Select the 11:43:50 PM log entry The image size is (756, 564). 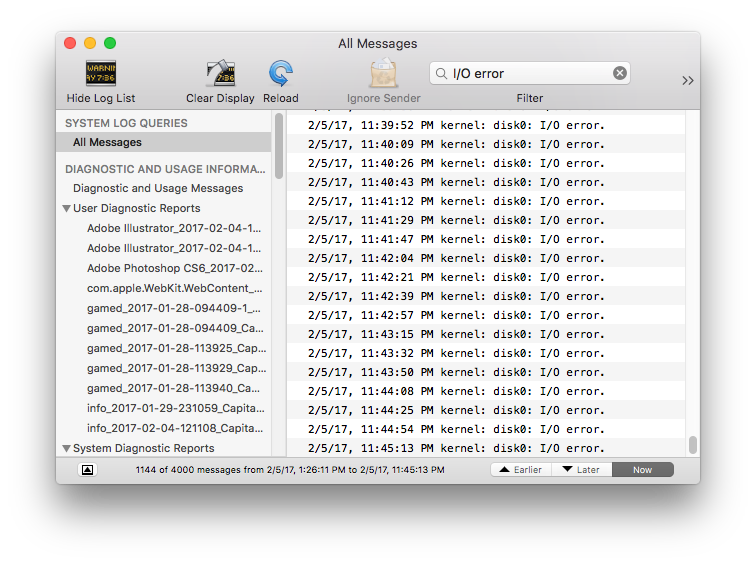[486, 372]
